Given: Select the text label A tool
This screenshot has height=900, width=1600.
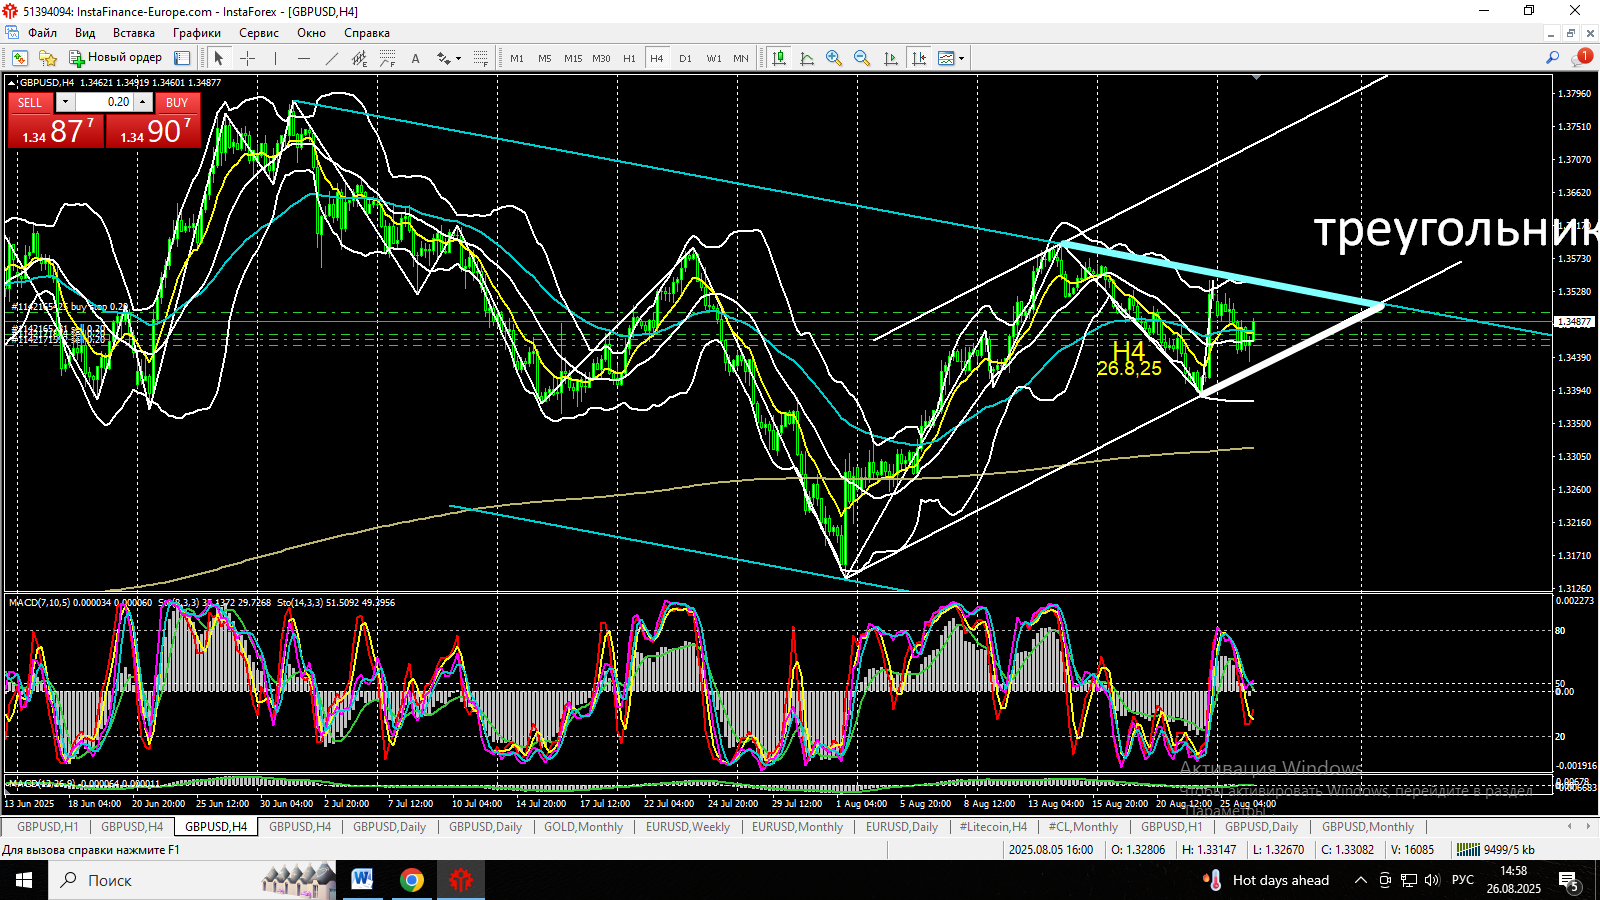Looking at the screenshot, I should [415, 58].
